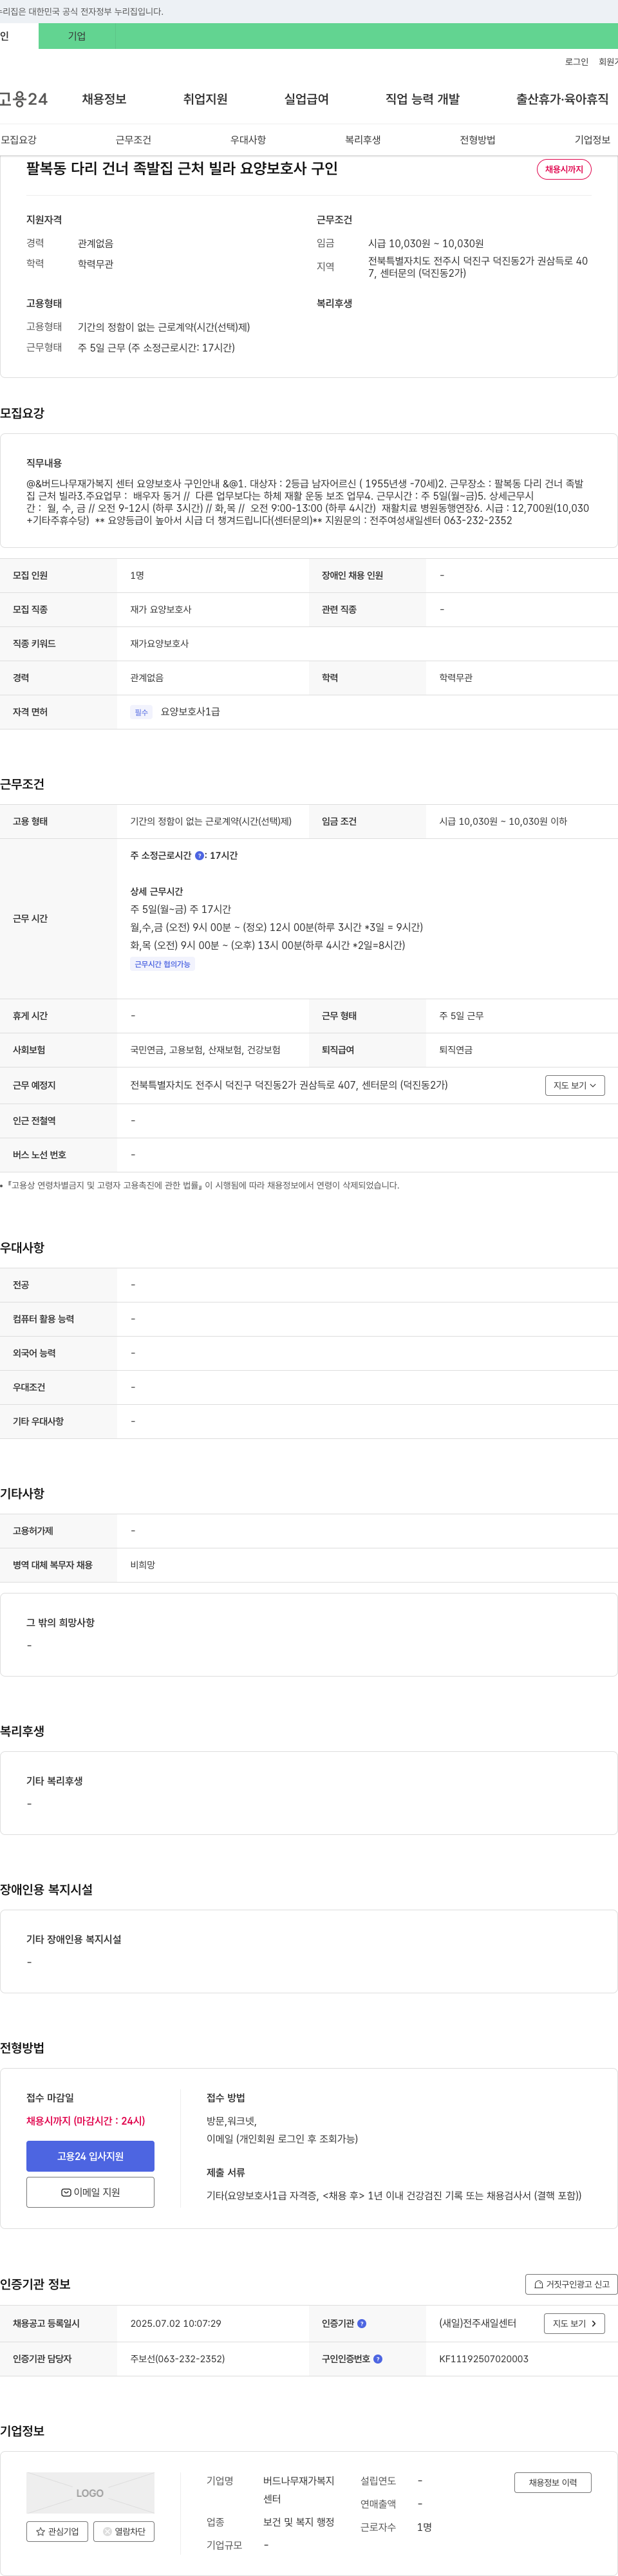
Task: Click the 로그인 link
Action: click(576, 62)
